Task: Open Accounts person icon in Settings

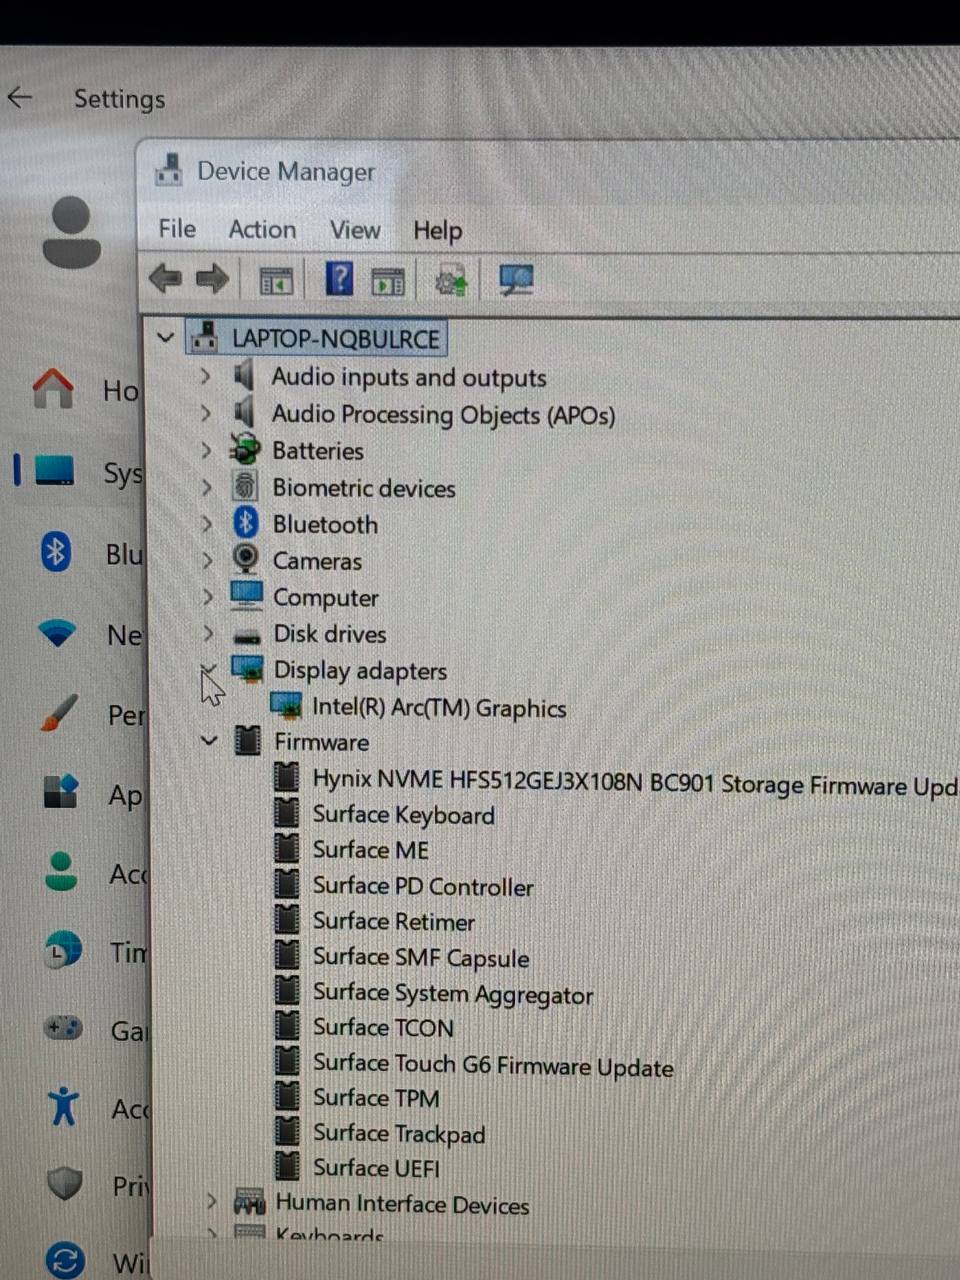Action: [x=61, y=871]
